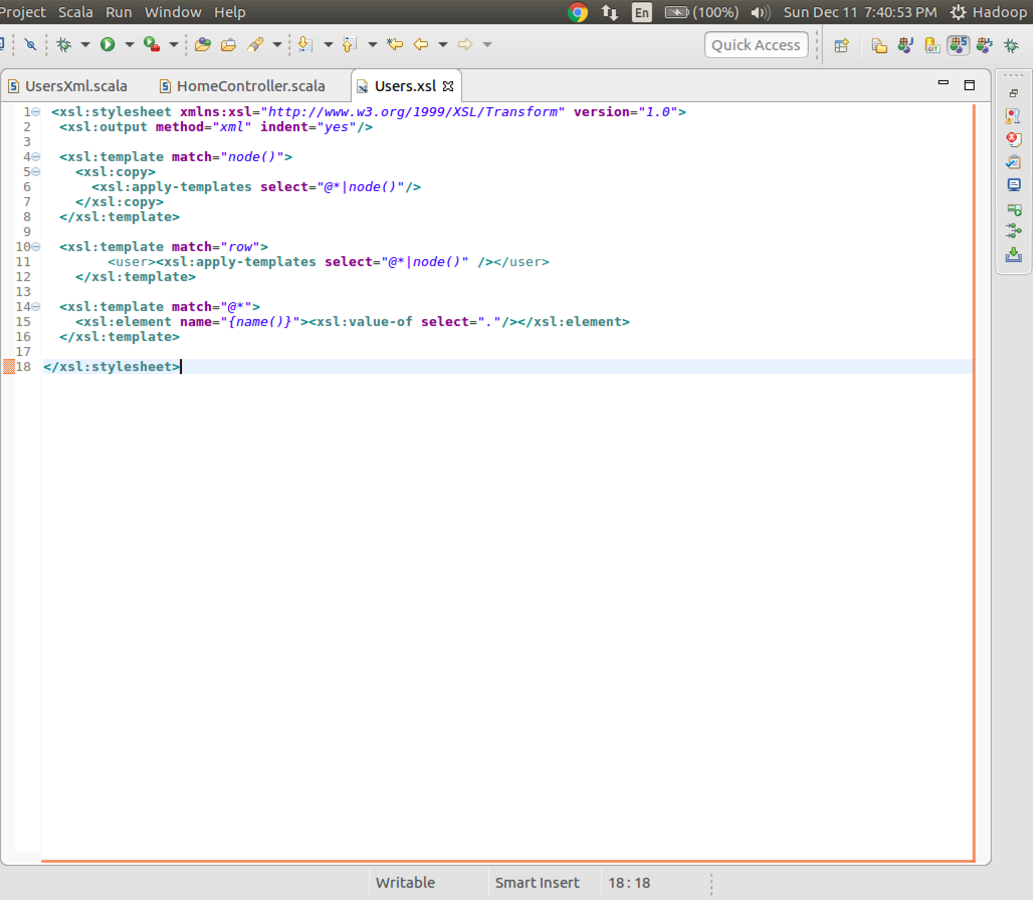Image resolution: width=1033 pixels, height=900 pixels.
Task: Click the Run External Tools icon
Action: point(152,44)
